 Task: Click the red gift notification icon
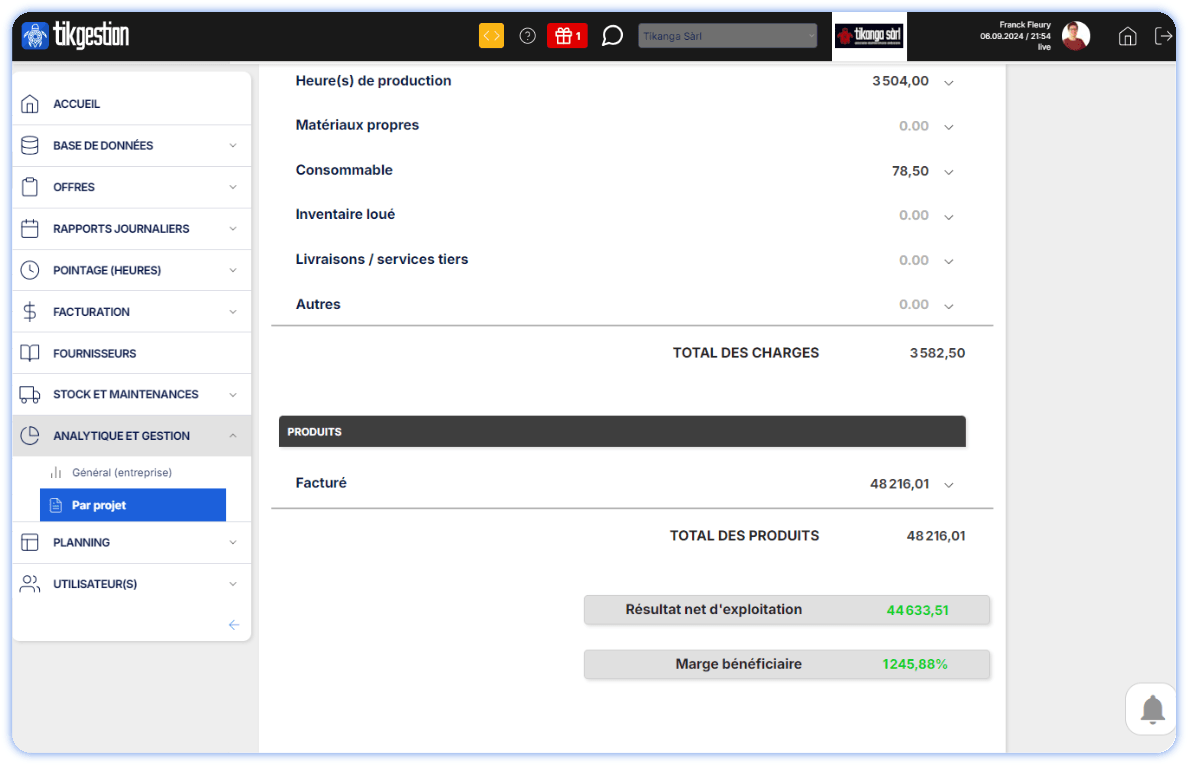[x=567, y=36]
